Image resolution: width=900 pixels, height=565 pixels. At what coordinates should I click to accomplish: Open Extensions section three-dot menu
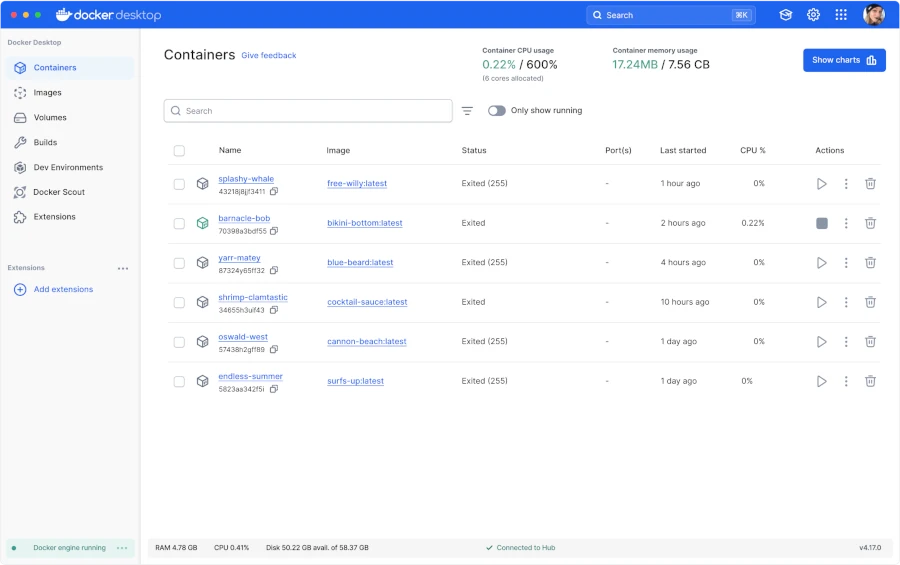(x=123, y=268)
